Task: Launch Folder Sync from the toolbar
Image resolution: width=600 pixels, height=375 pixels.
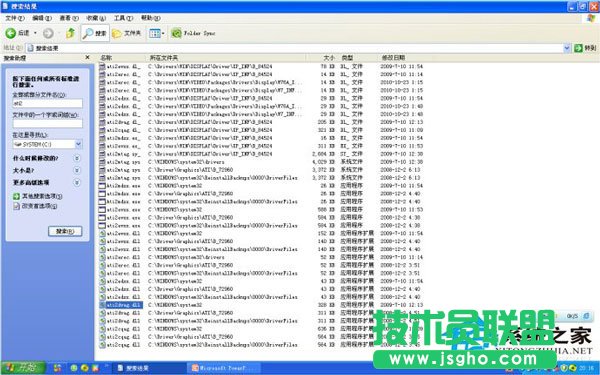Action: (x=193, y=33)
